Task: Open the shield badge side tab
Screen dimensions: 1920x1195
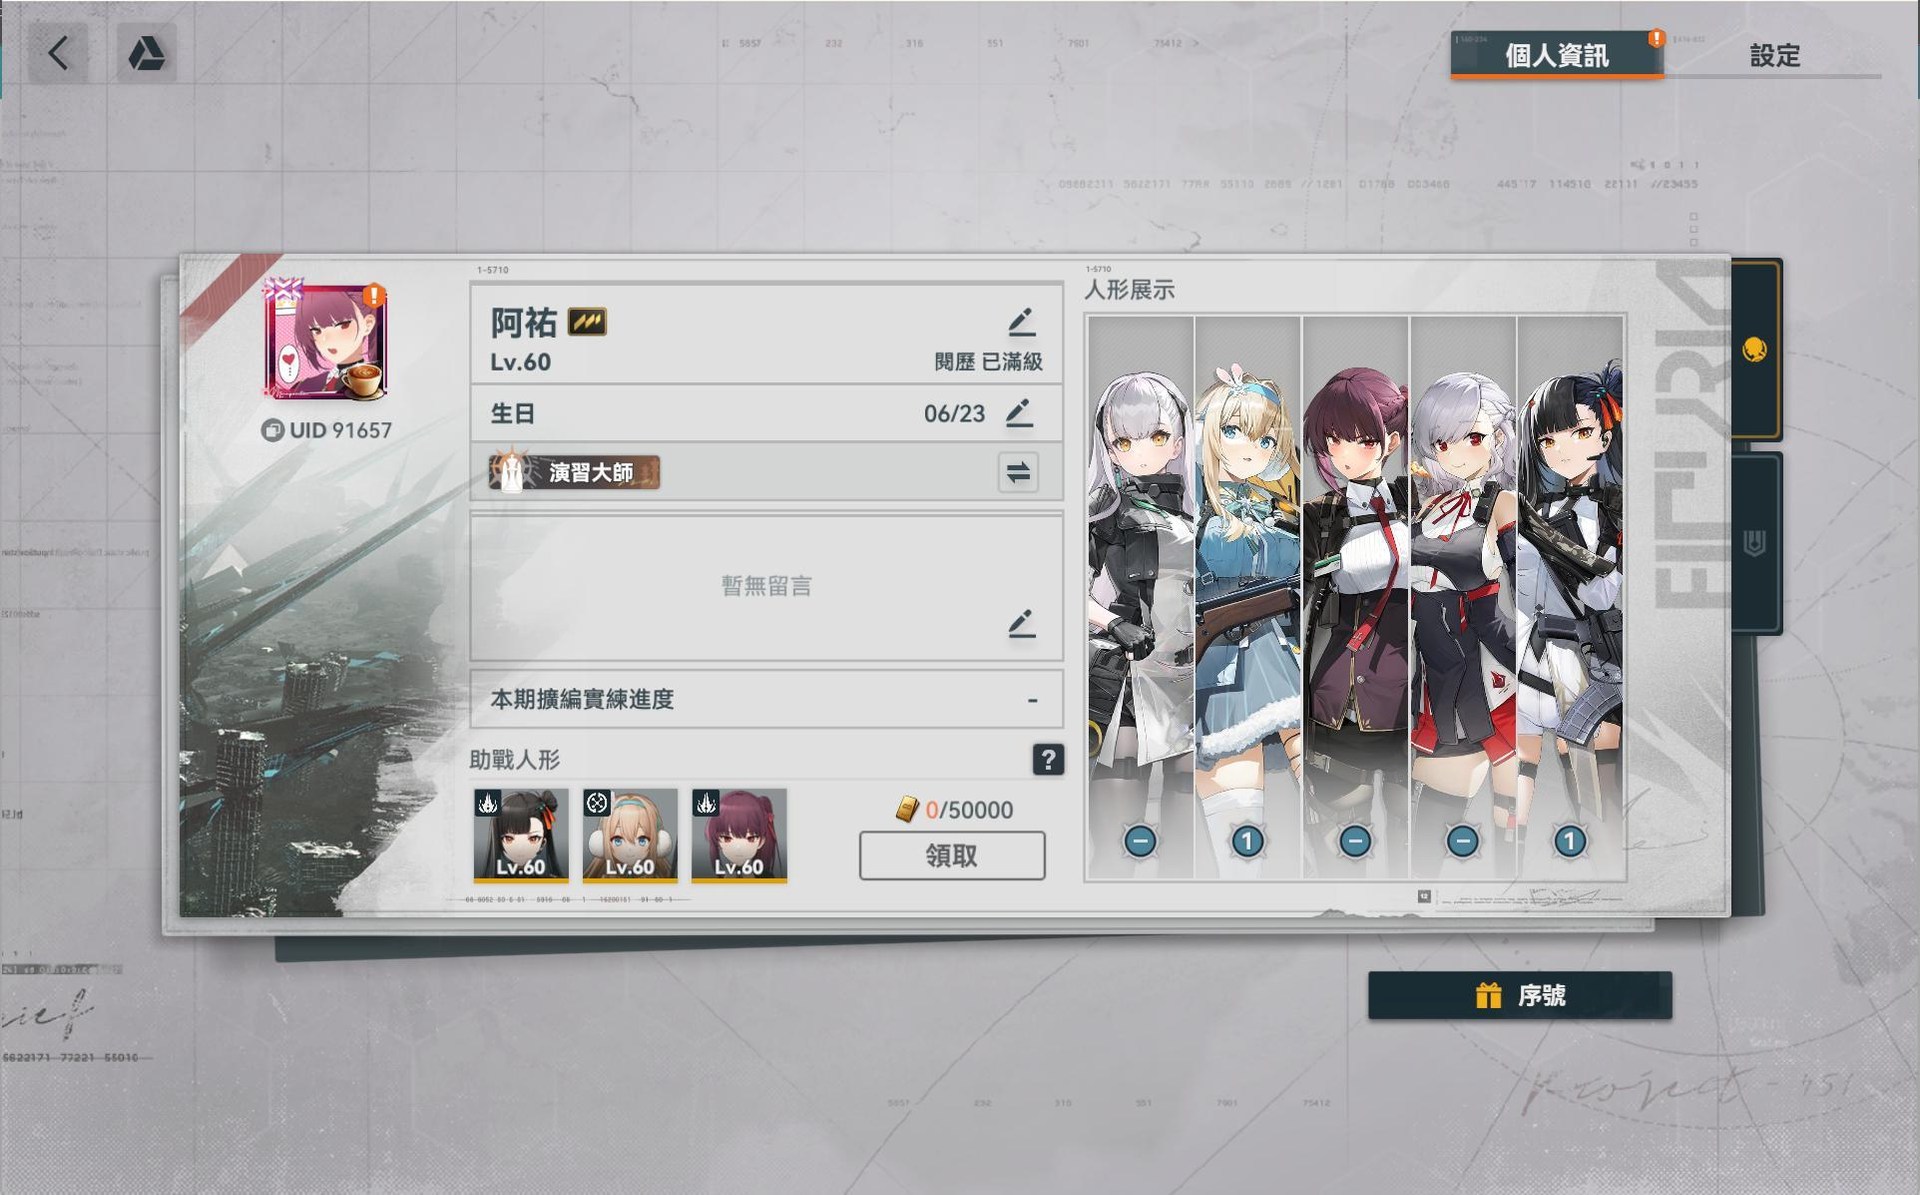Action: pyautogui.click(x=1754, y=544)
